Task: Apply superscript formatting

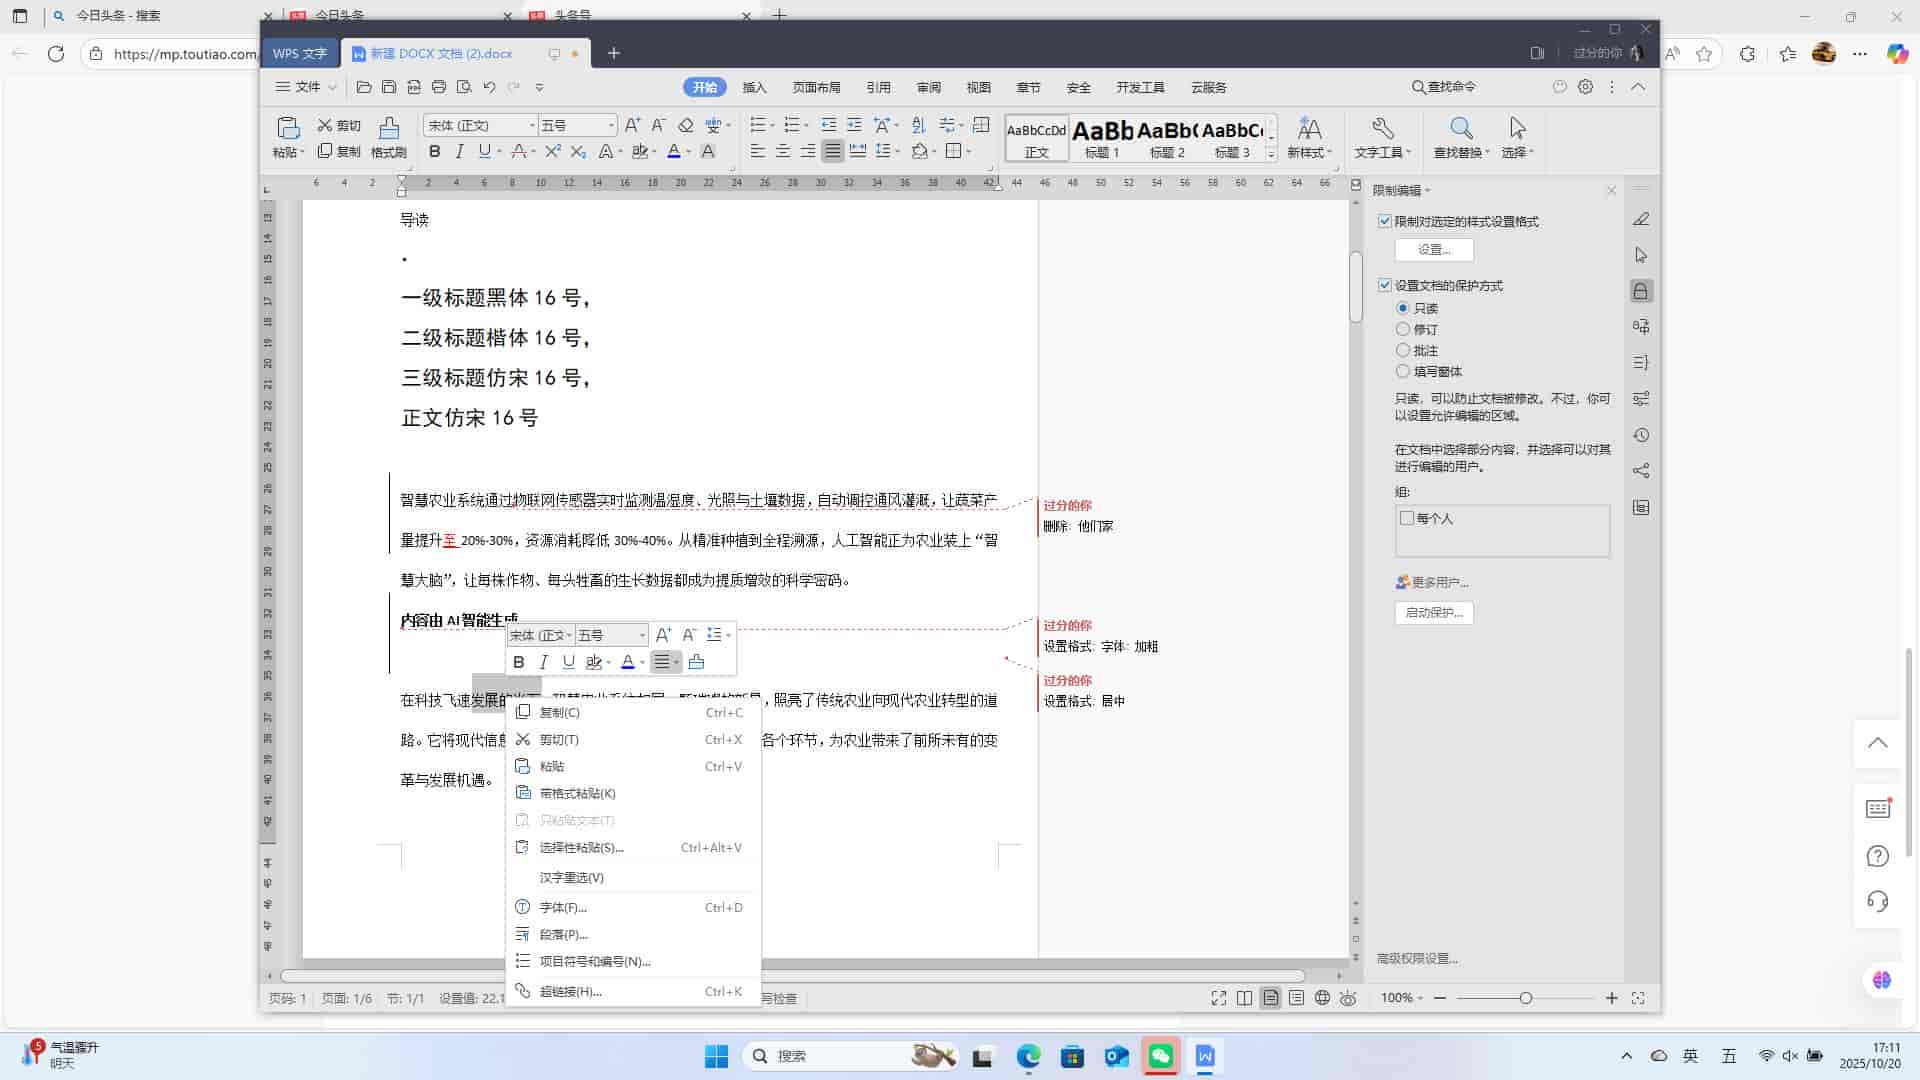Action: coord(553,152)
